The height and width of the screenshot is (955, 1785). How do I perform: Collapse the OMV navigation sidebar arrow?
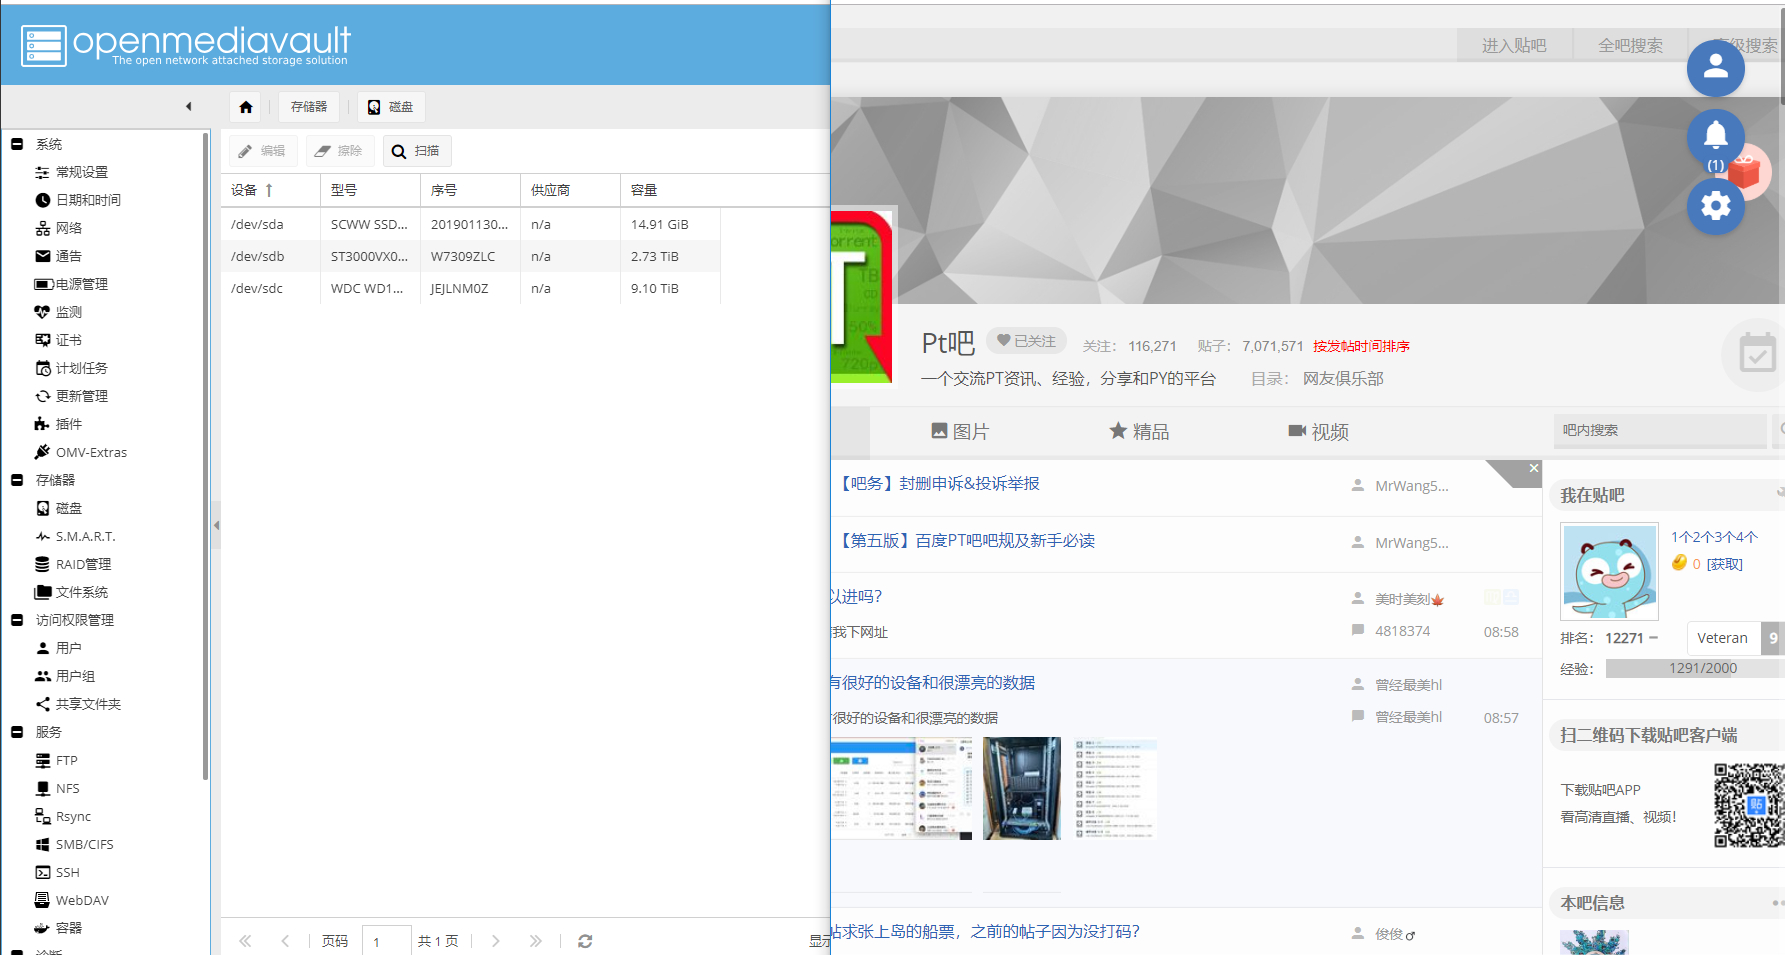coord(189,107)
